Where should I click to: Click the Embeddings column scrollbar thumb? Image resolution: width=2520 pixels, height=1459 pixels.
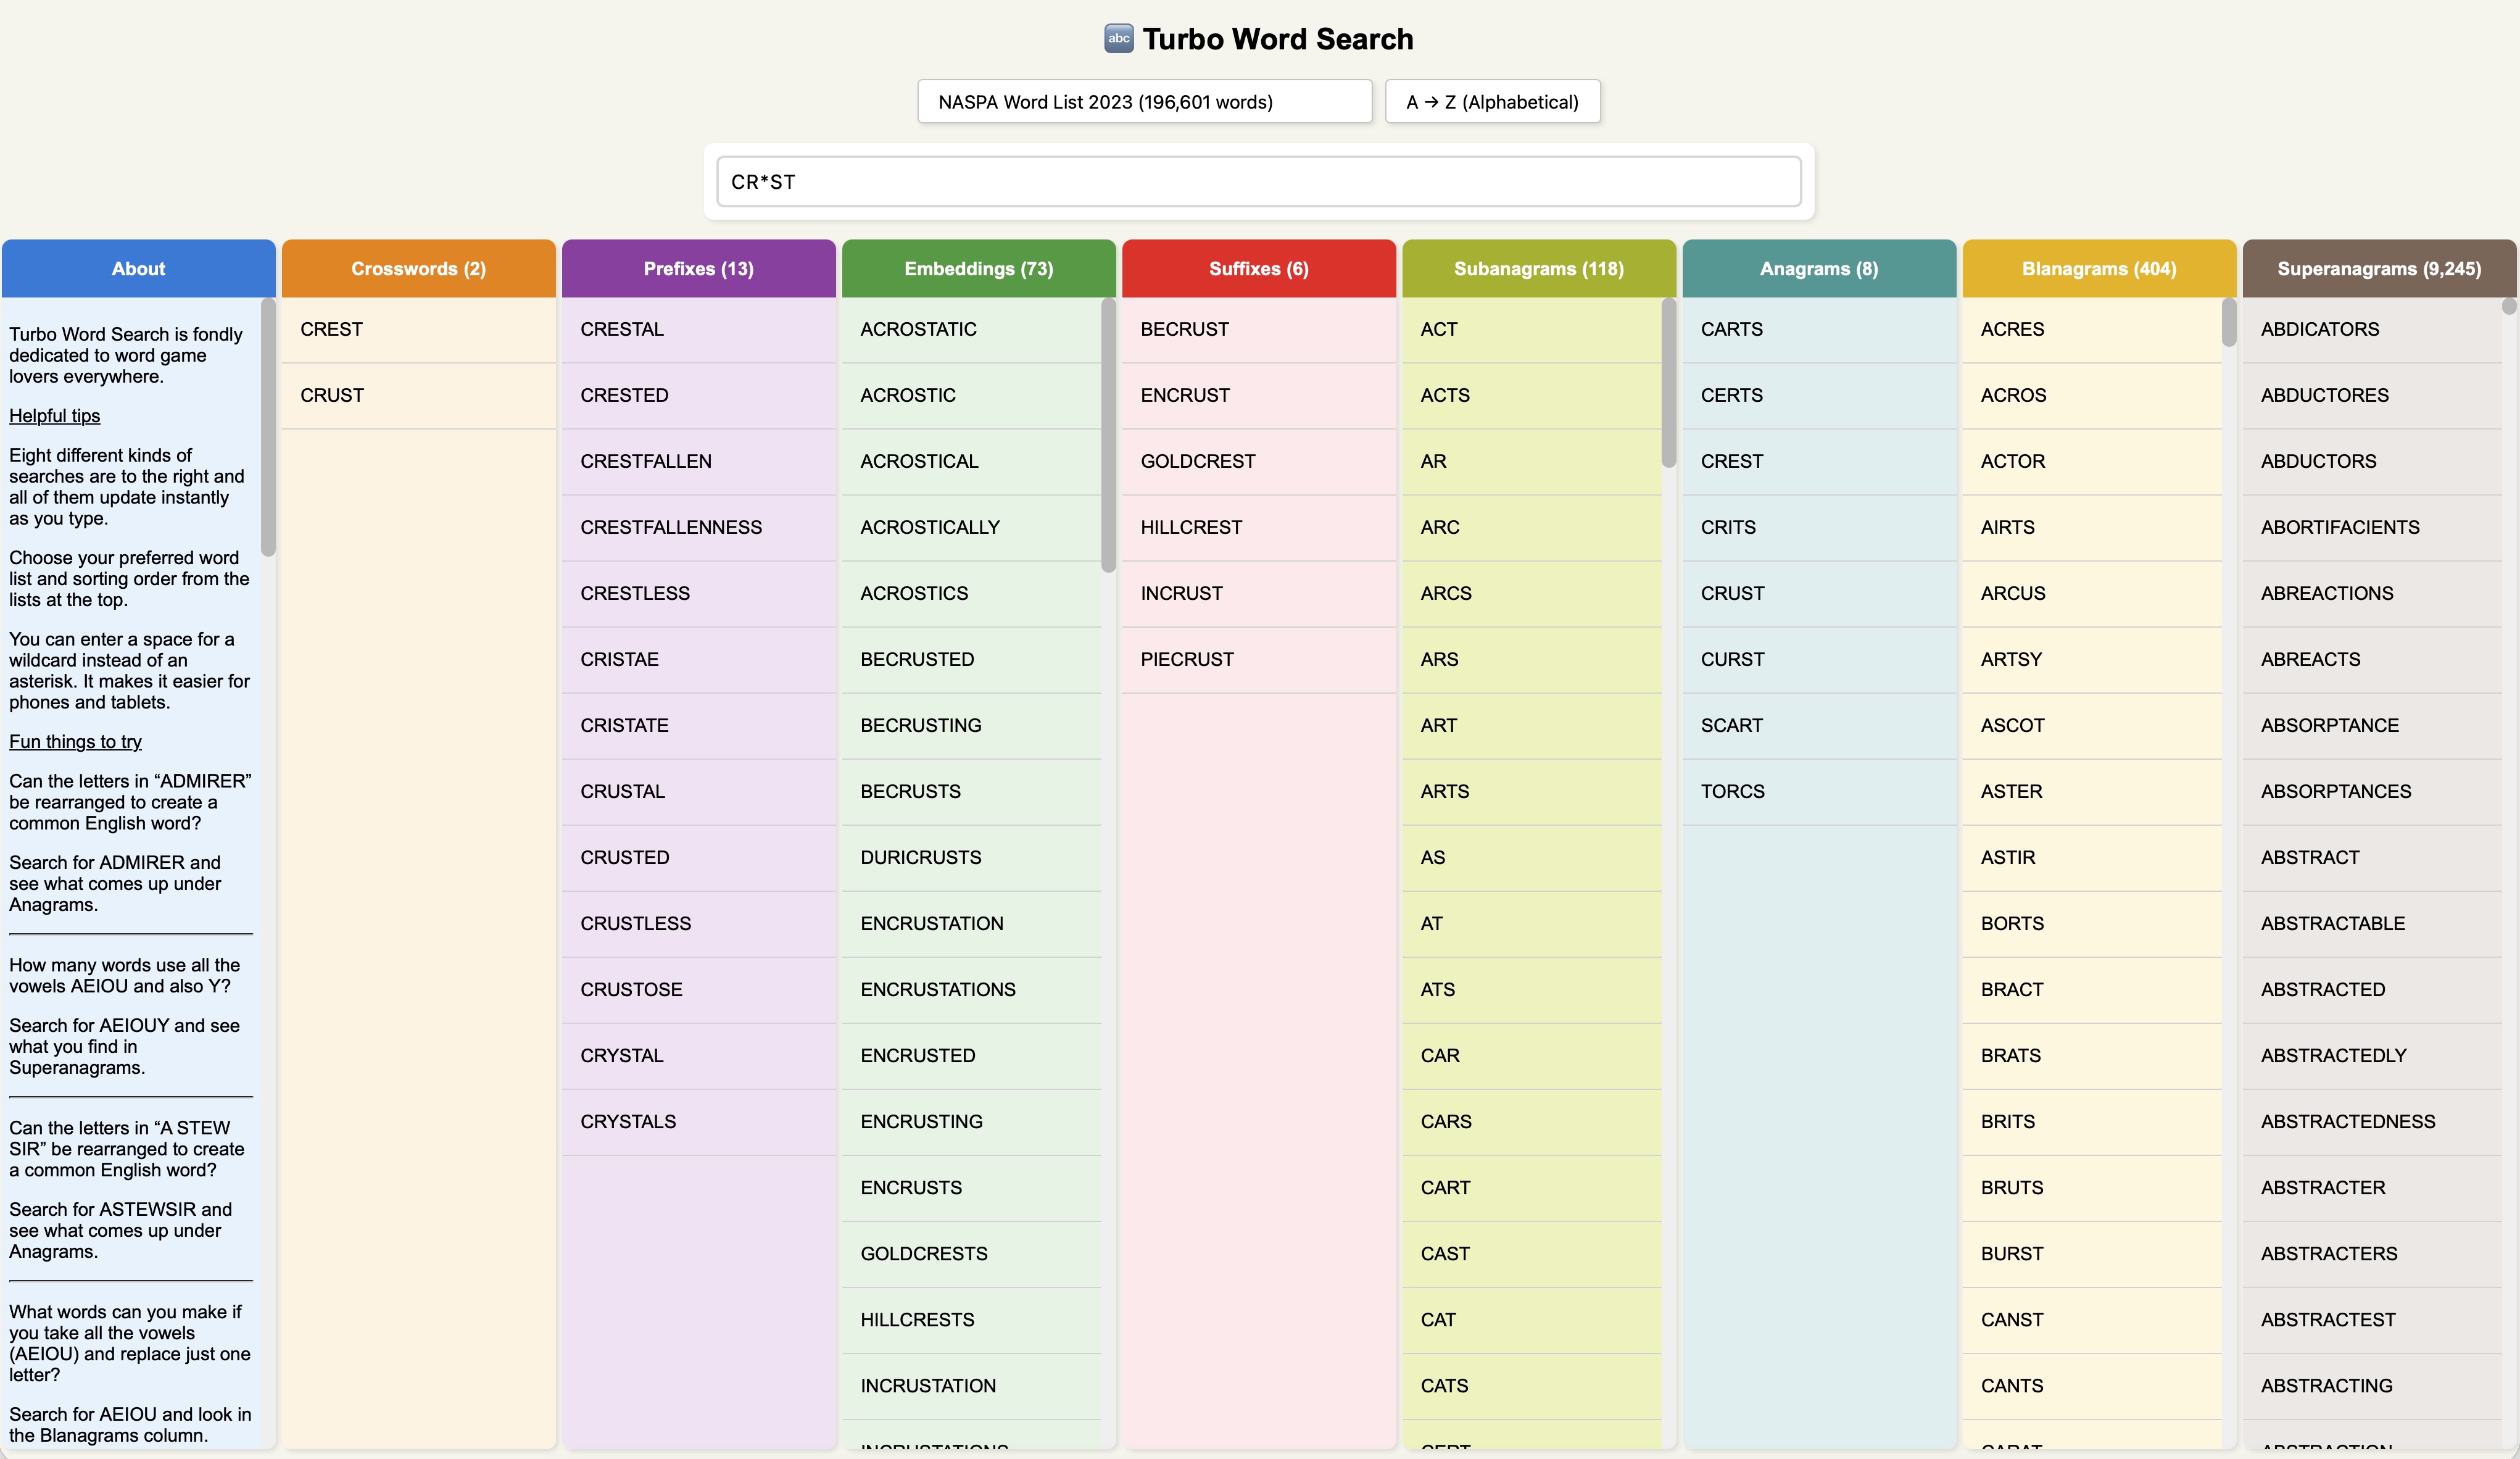[1108, 435]
